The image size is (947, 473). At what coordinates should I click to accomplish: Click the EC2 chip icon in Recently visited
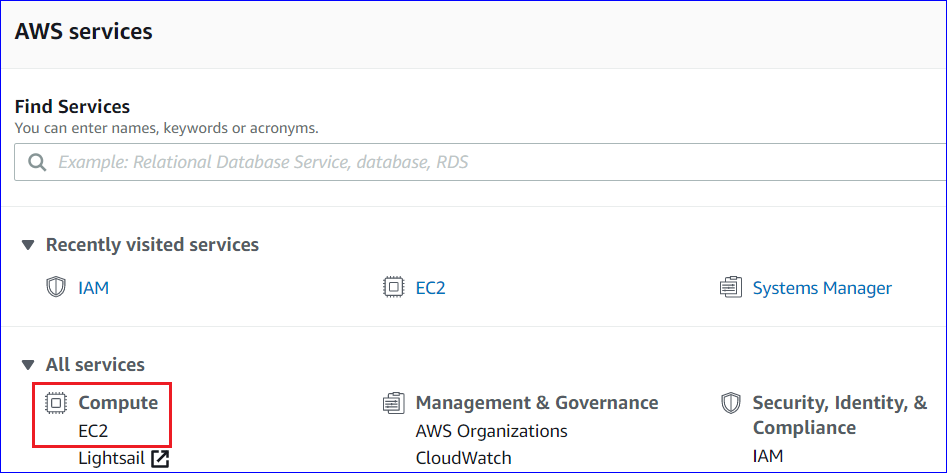point(393,287)
